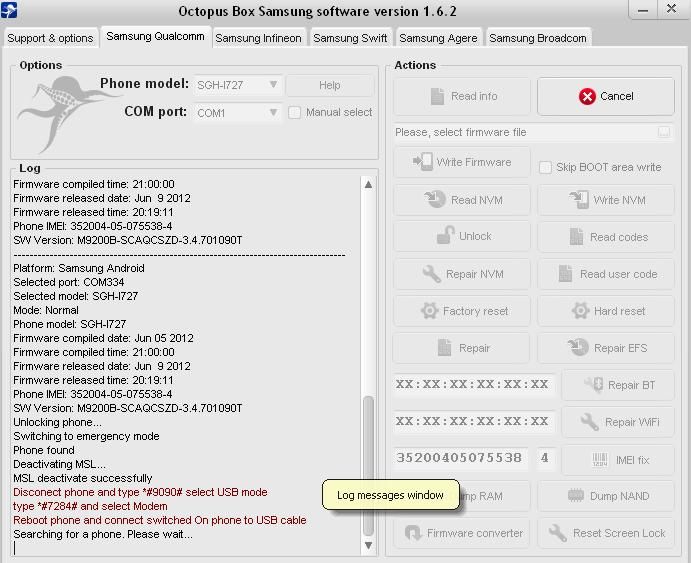
Task: Click log line 'Selected model: SGH-I727'
Action: click(75, 296)
